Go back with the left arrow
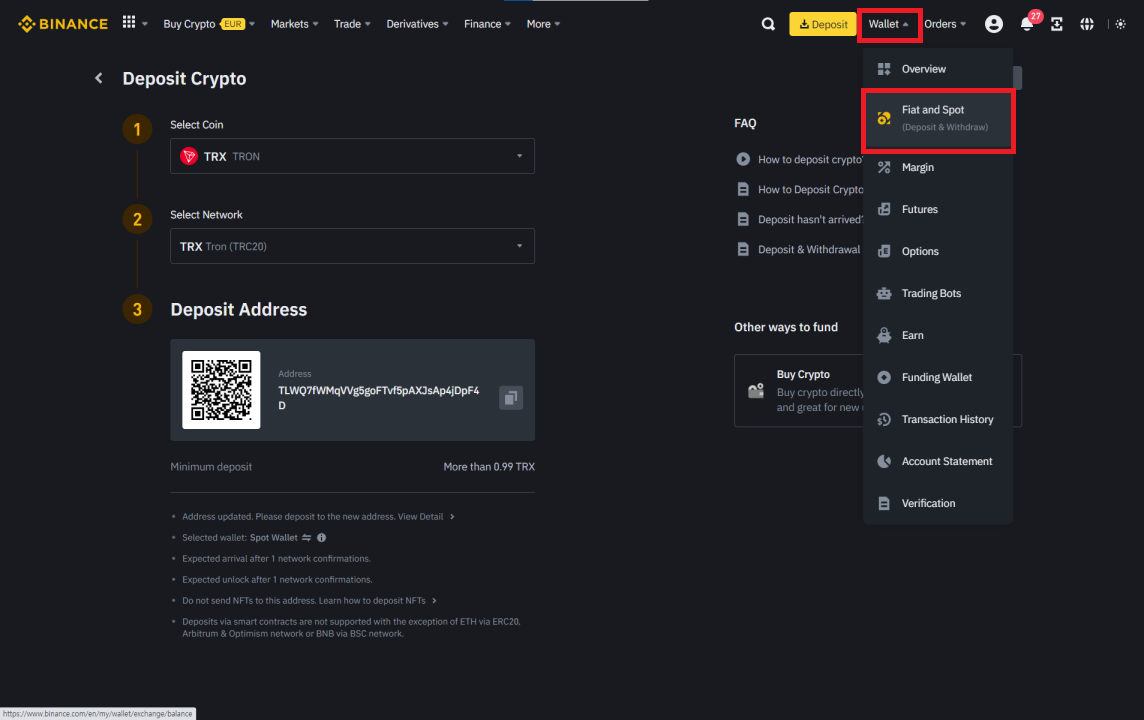This screenshot has height=720, width=1144. [98, 78]
